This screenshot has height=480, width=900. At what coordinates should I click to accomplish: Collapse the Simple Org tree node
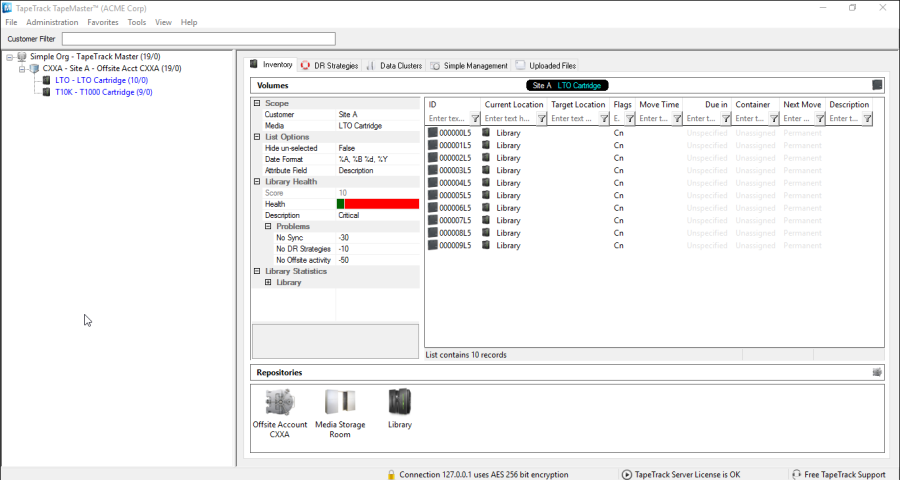(x=10, y=57)
